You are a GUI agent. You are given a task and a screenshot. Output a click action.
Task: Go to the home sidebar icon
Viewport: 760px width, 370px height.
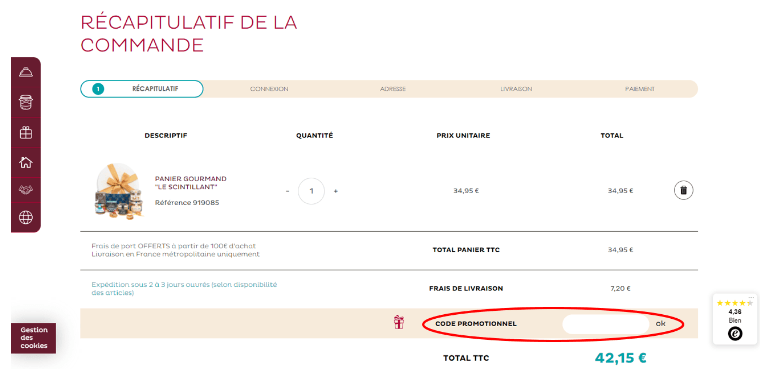click(x=26, y=162)
